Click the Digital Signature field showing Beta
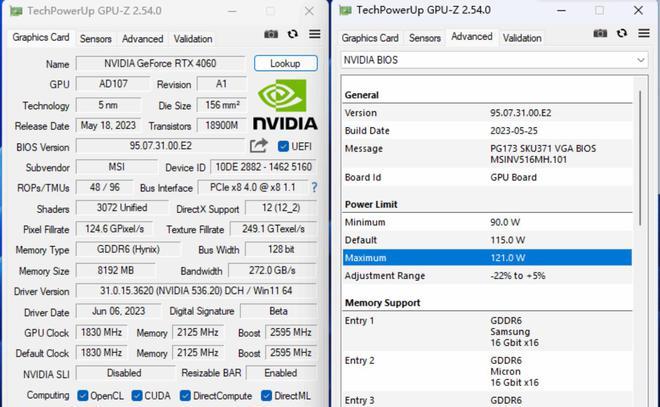Image resolution: width=660 pixels, height=407 pixels. (x=279, y=311)
